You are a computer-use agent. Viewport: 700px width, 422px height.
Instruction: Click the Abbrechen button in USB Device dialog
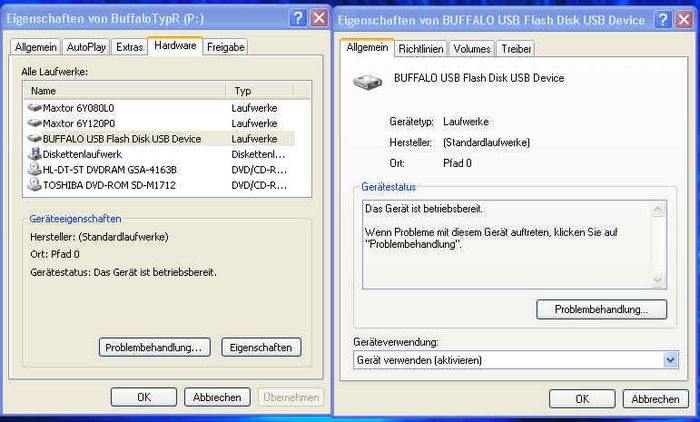[655, 399]
